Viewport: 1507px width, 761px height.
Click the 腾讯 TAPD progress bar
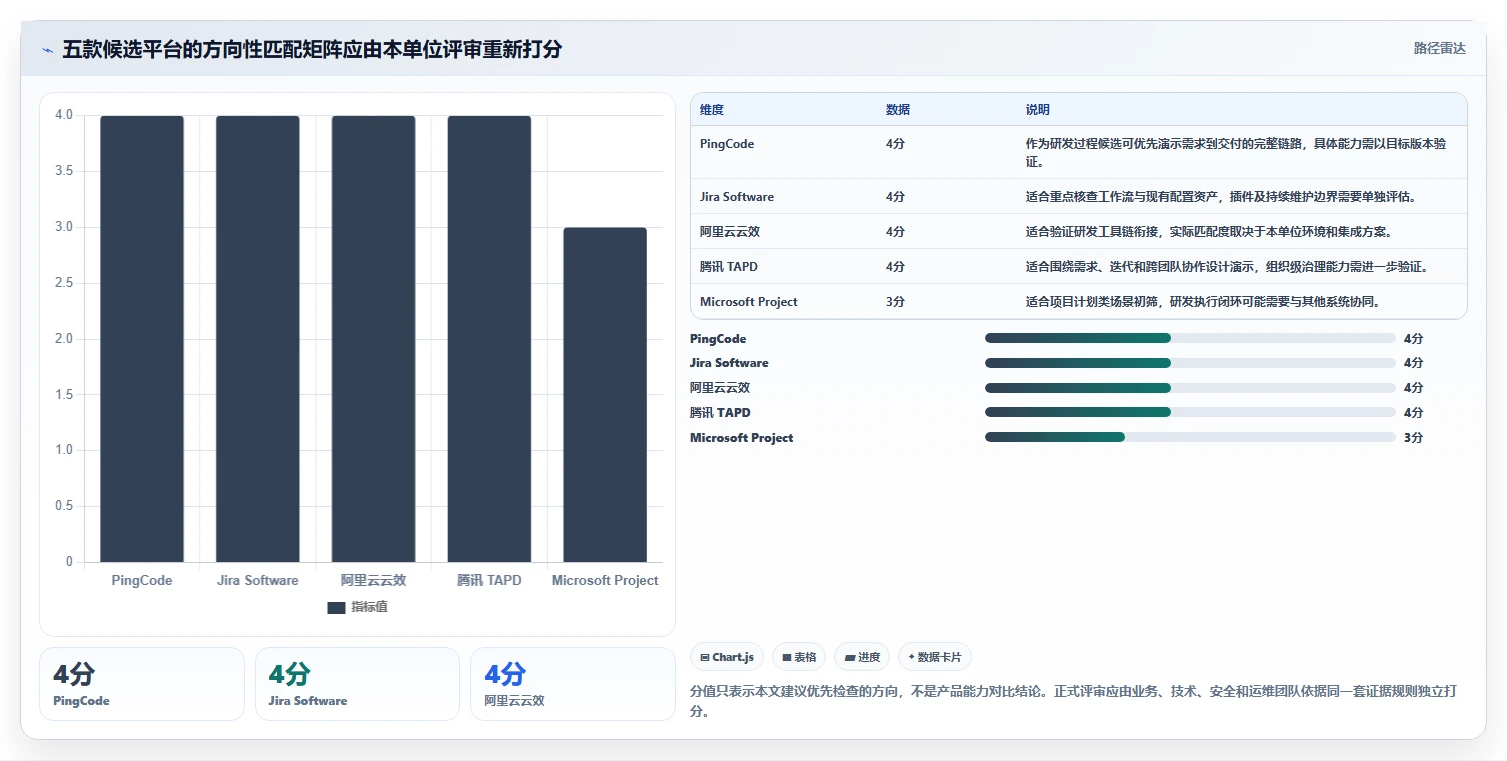click(x=1190, y=412)
